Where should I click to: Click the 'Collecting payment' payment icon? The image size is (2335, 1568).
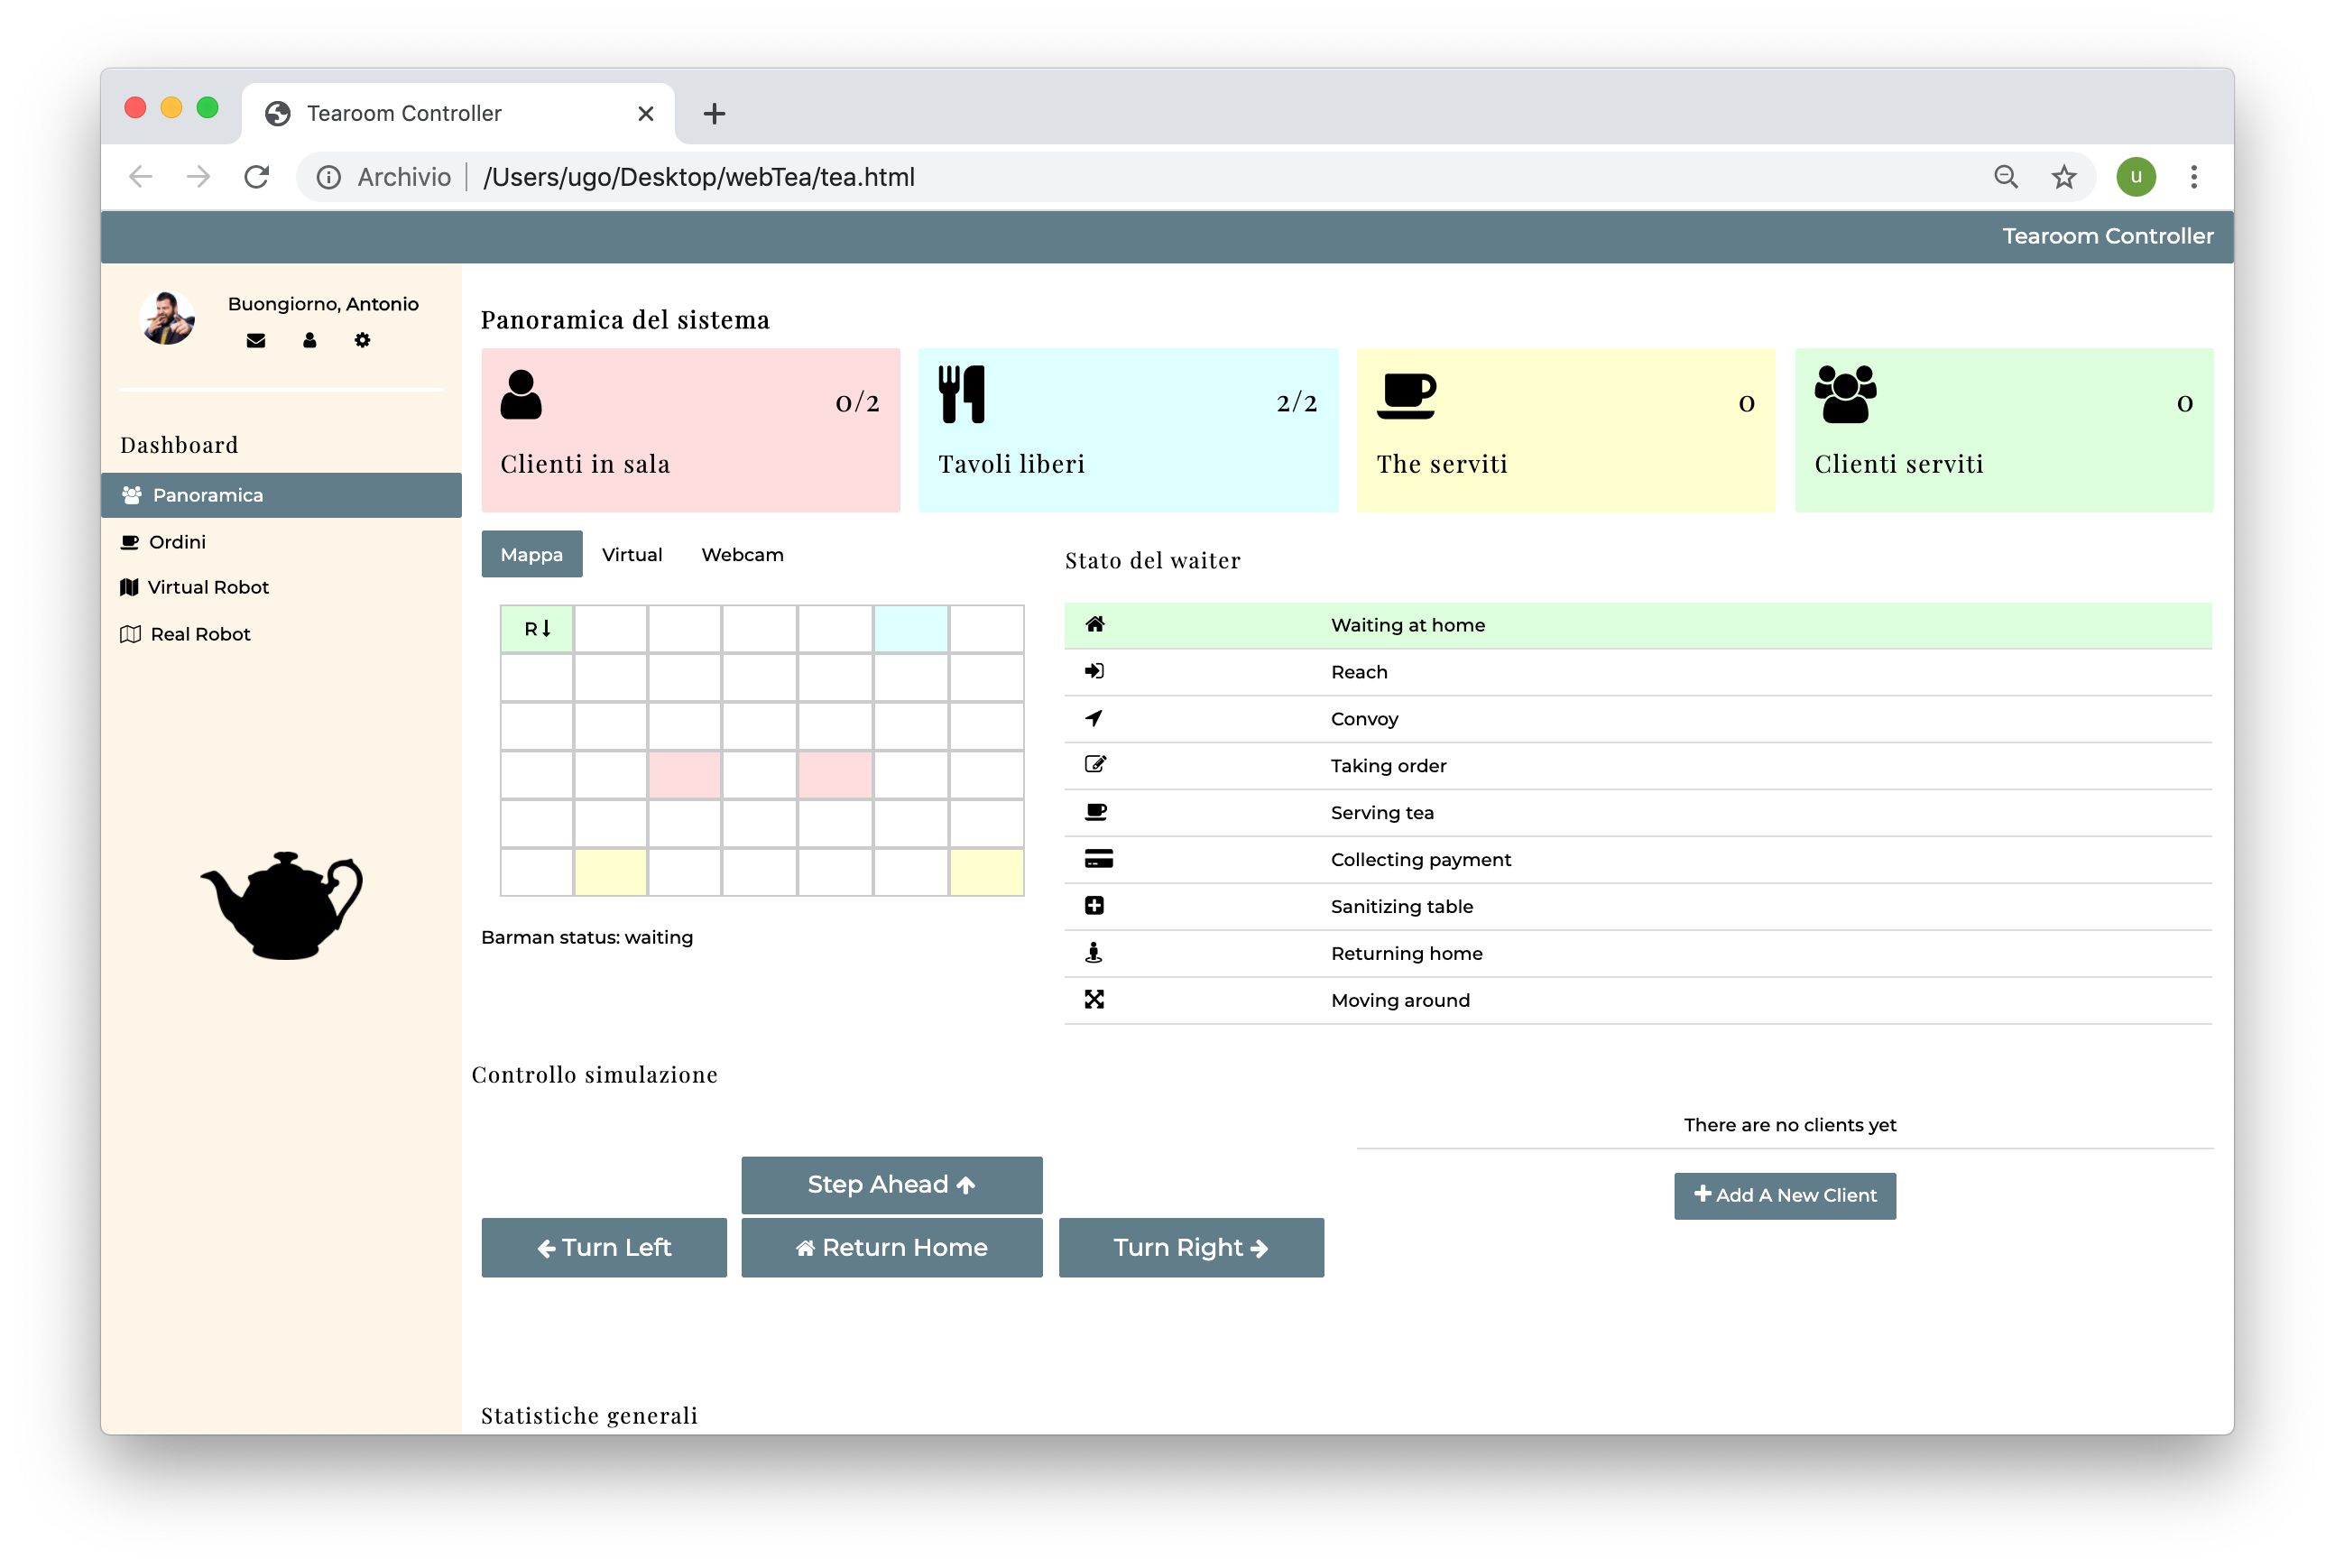click(x=1097, y=859)
